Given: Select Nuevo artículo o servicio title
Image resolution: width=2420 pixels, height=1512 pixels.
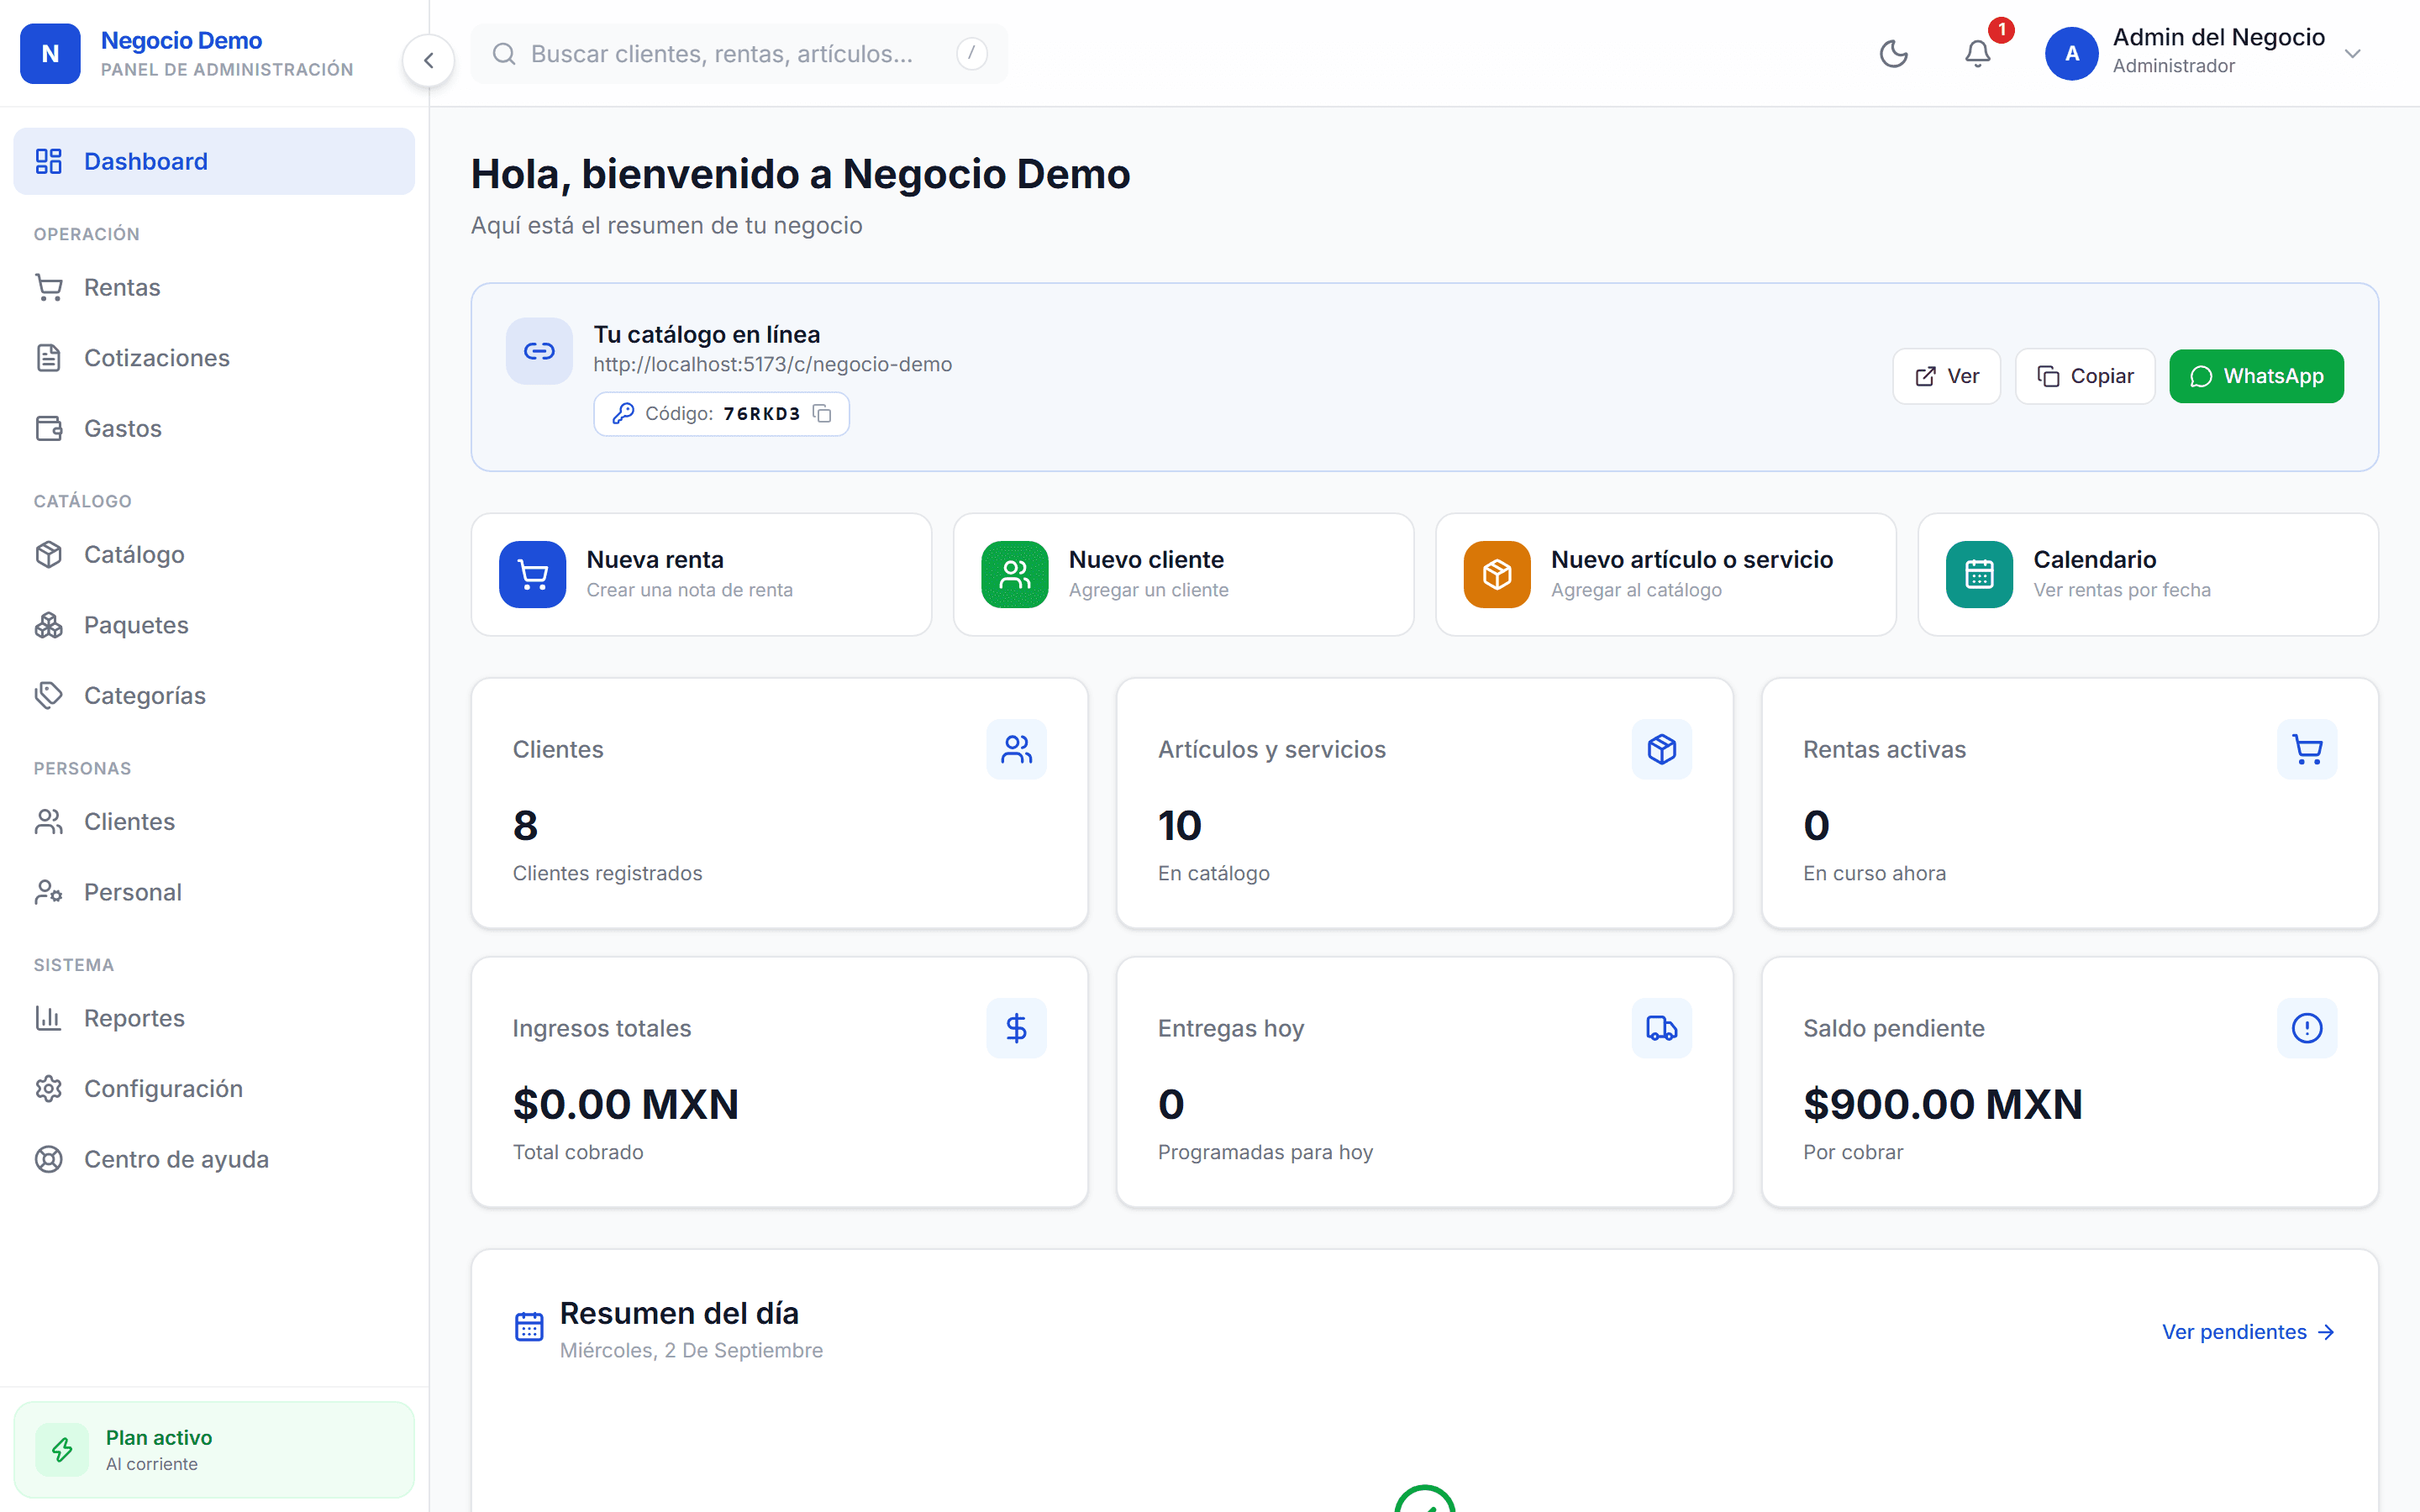Looking at the screenshot, I should point(1692,559).
